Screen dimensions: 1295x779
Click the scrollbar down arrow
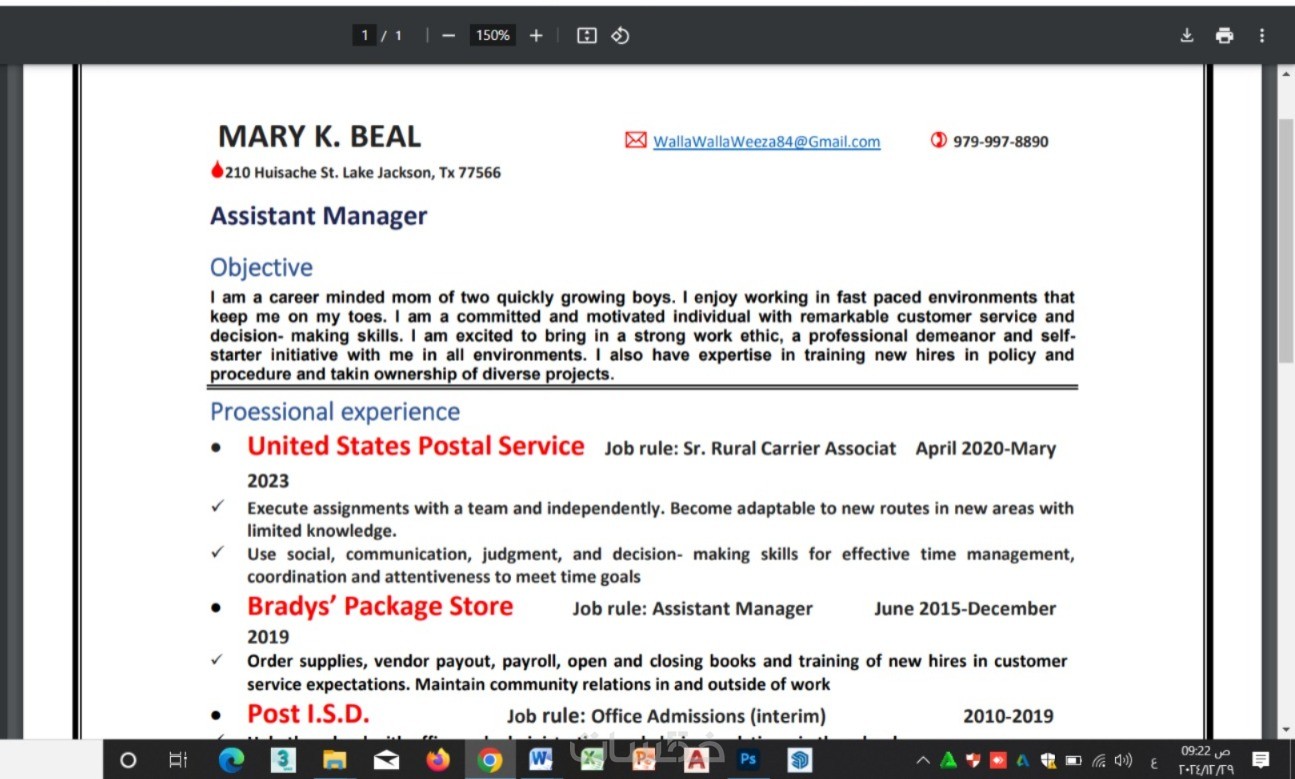coord(1286,729)
